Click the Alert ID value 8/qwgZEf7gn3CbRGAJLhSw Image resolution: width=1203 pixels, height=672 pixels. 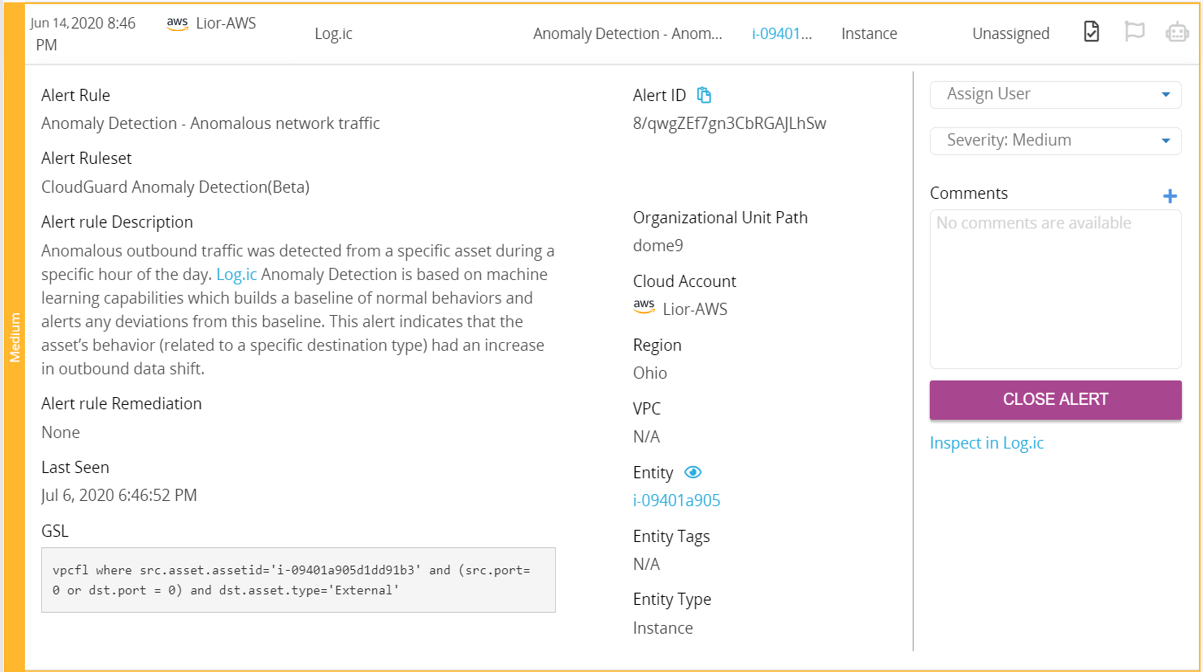pyautogui.click(x=730, y=123)
